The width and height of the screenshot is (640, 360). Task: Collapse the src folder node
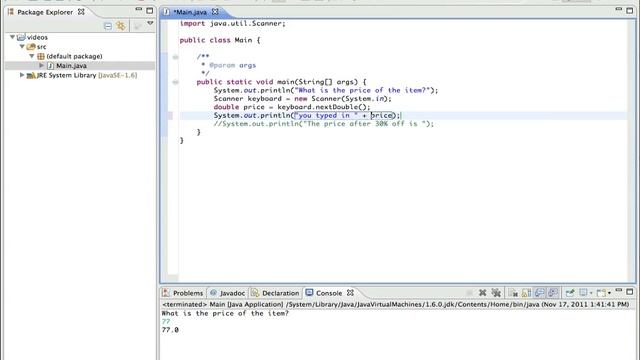tap(22, 47)
